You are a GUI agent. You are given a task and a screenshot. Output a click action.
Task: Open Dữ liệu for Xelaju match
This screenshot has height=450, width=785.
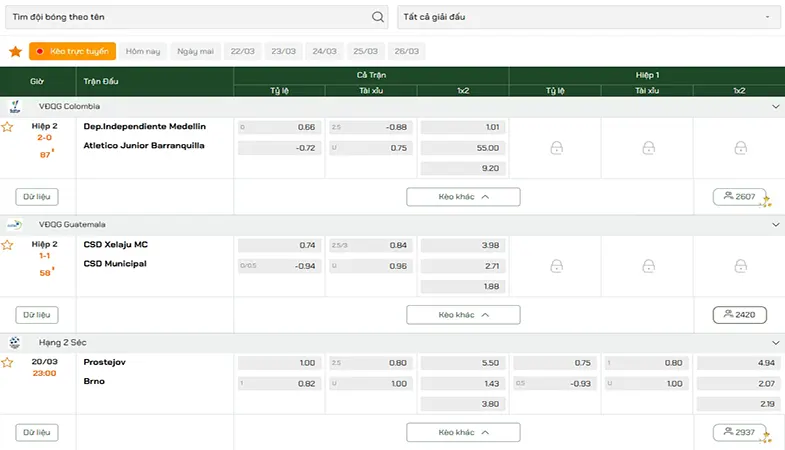coord(37,315)
